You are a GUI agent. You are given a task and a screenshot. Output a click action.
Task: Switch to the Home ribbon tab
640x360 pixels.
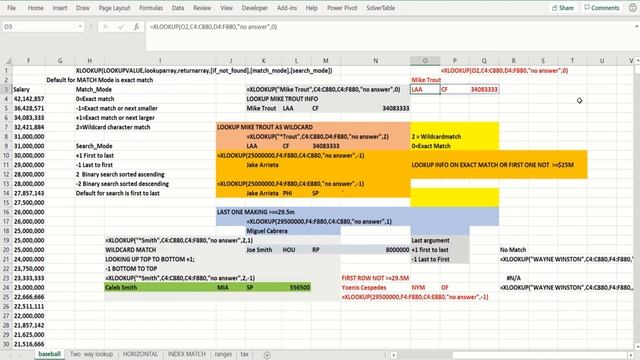click(x=36, y=8)
